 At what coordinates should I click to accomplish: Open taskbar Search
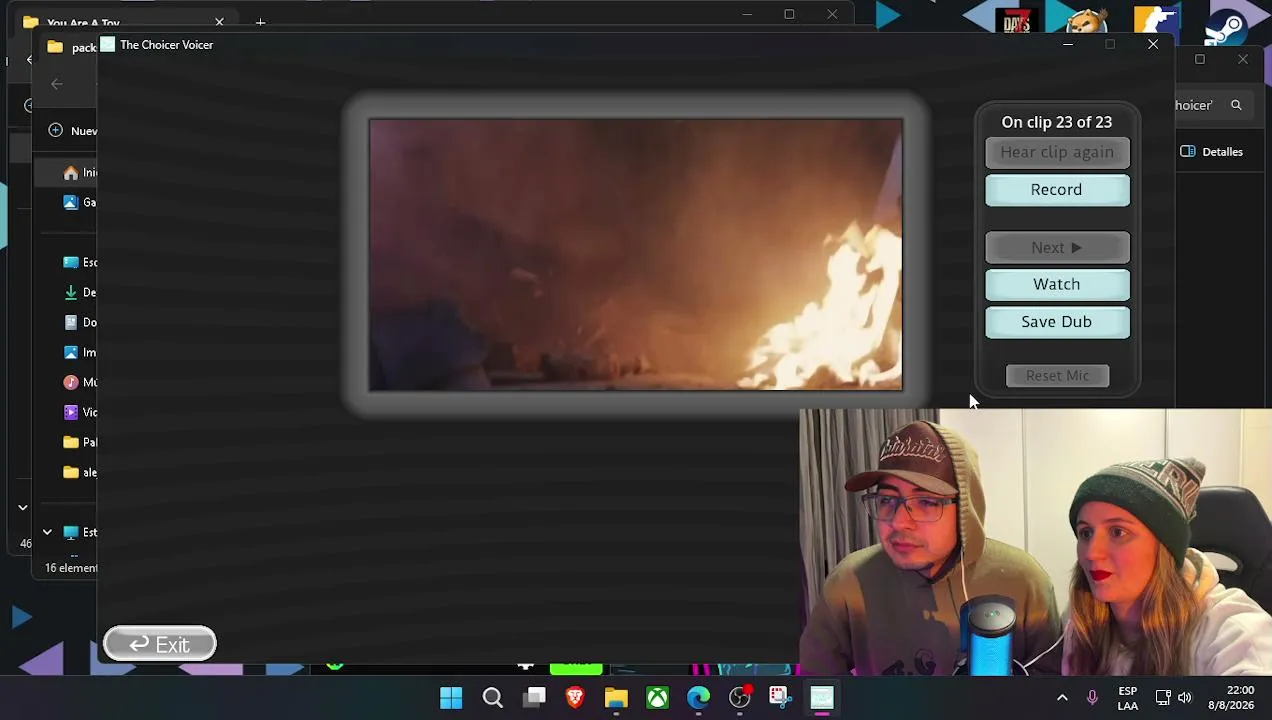coord(493,698)
